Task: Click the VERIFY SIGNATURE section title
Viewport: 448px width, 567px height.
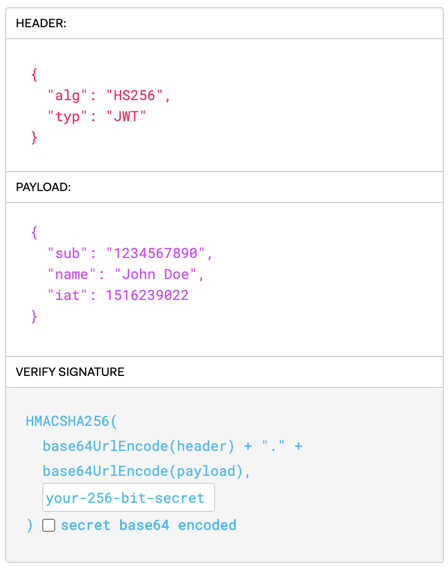Action: tap(70, 372)
